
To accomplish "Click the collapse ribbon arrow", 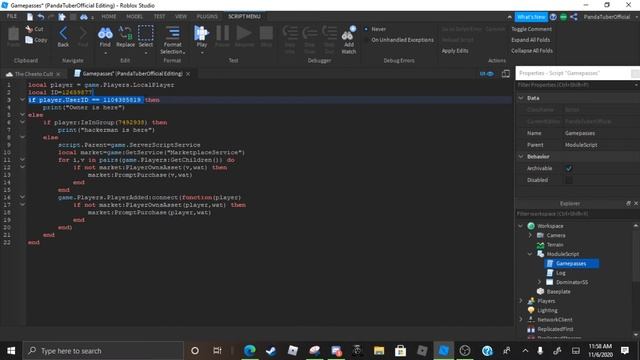I will pyautogui.click(x=509, y=17).
